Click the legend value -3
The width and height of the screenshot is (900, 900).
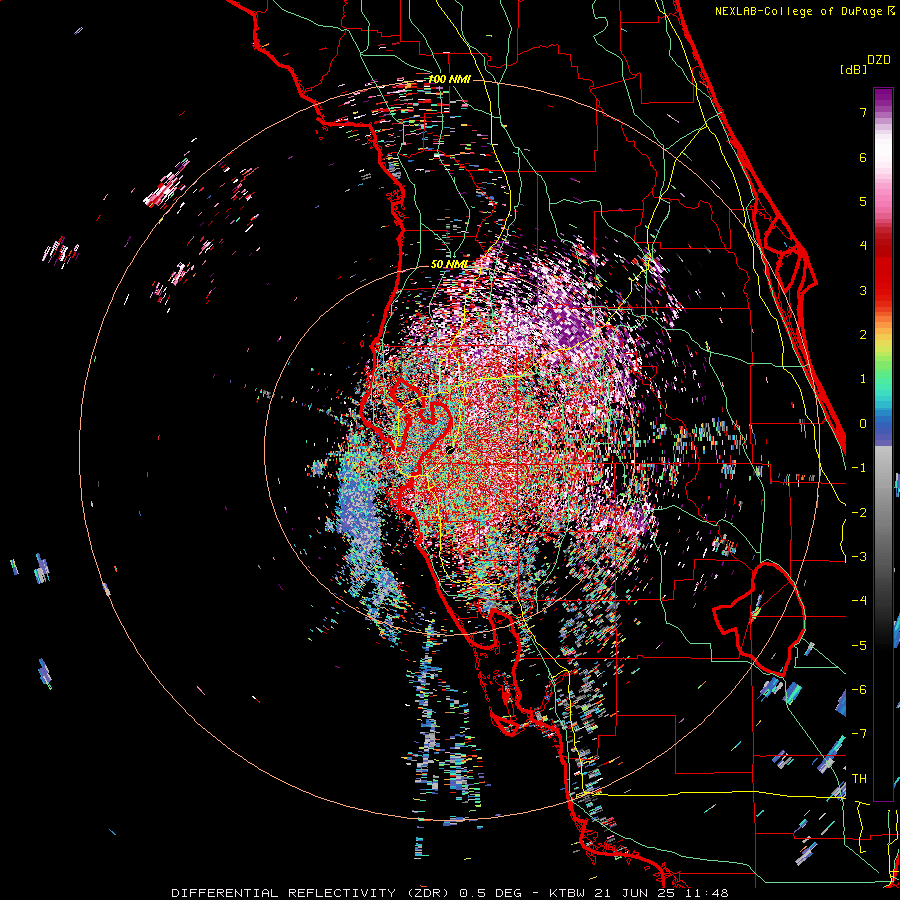point(859,557)
